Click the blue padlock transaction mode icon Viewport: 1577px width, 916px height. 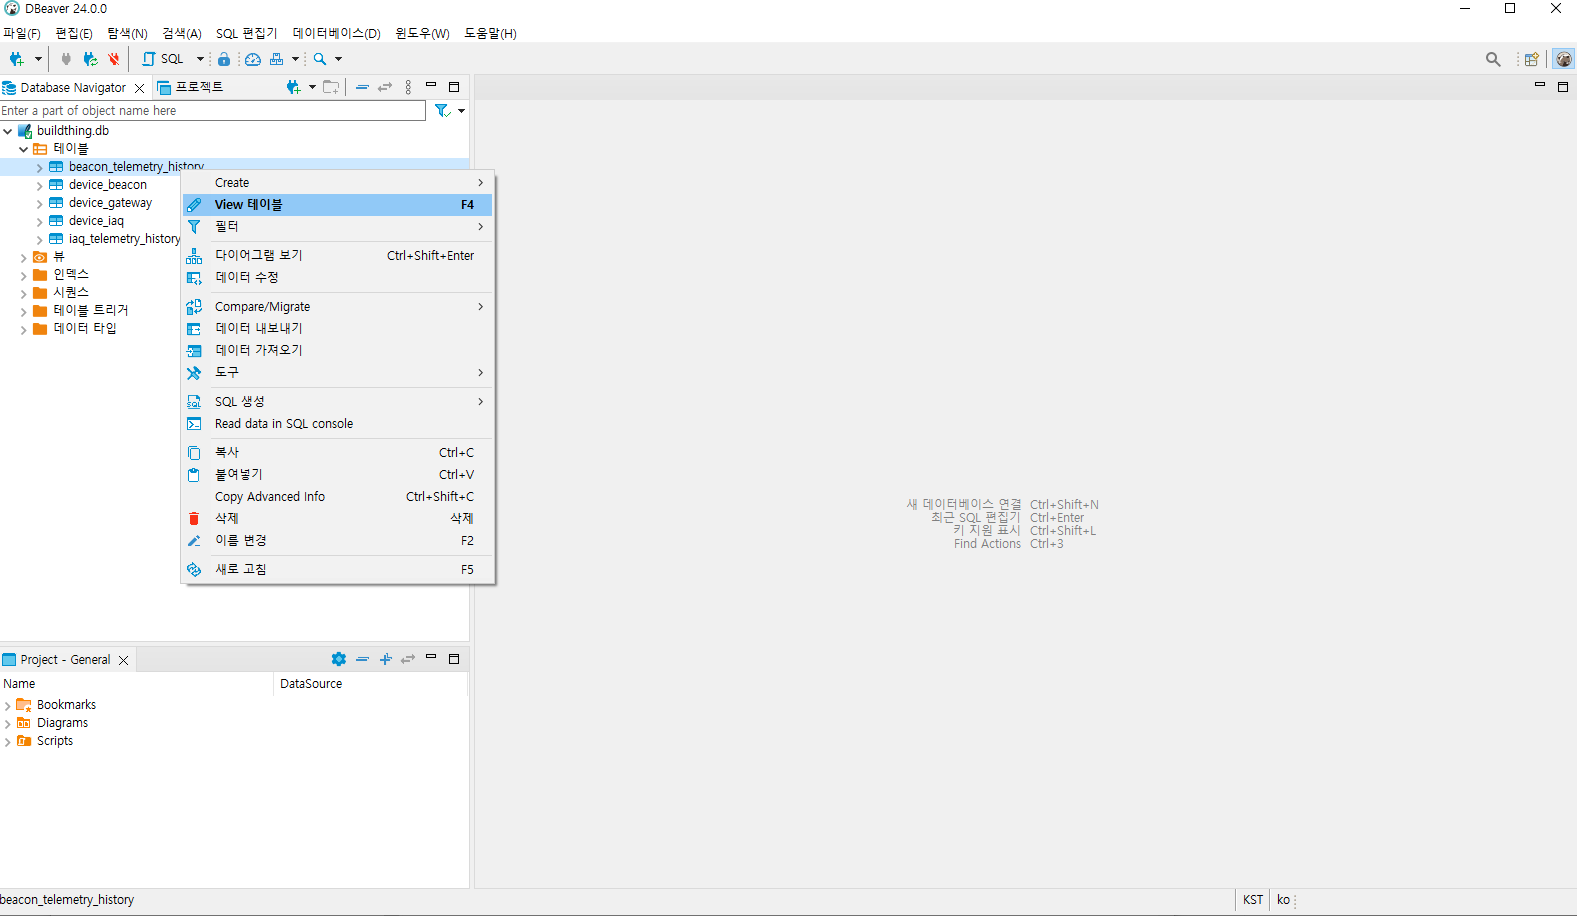click(224, 59)
